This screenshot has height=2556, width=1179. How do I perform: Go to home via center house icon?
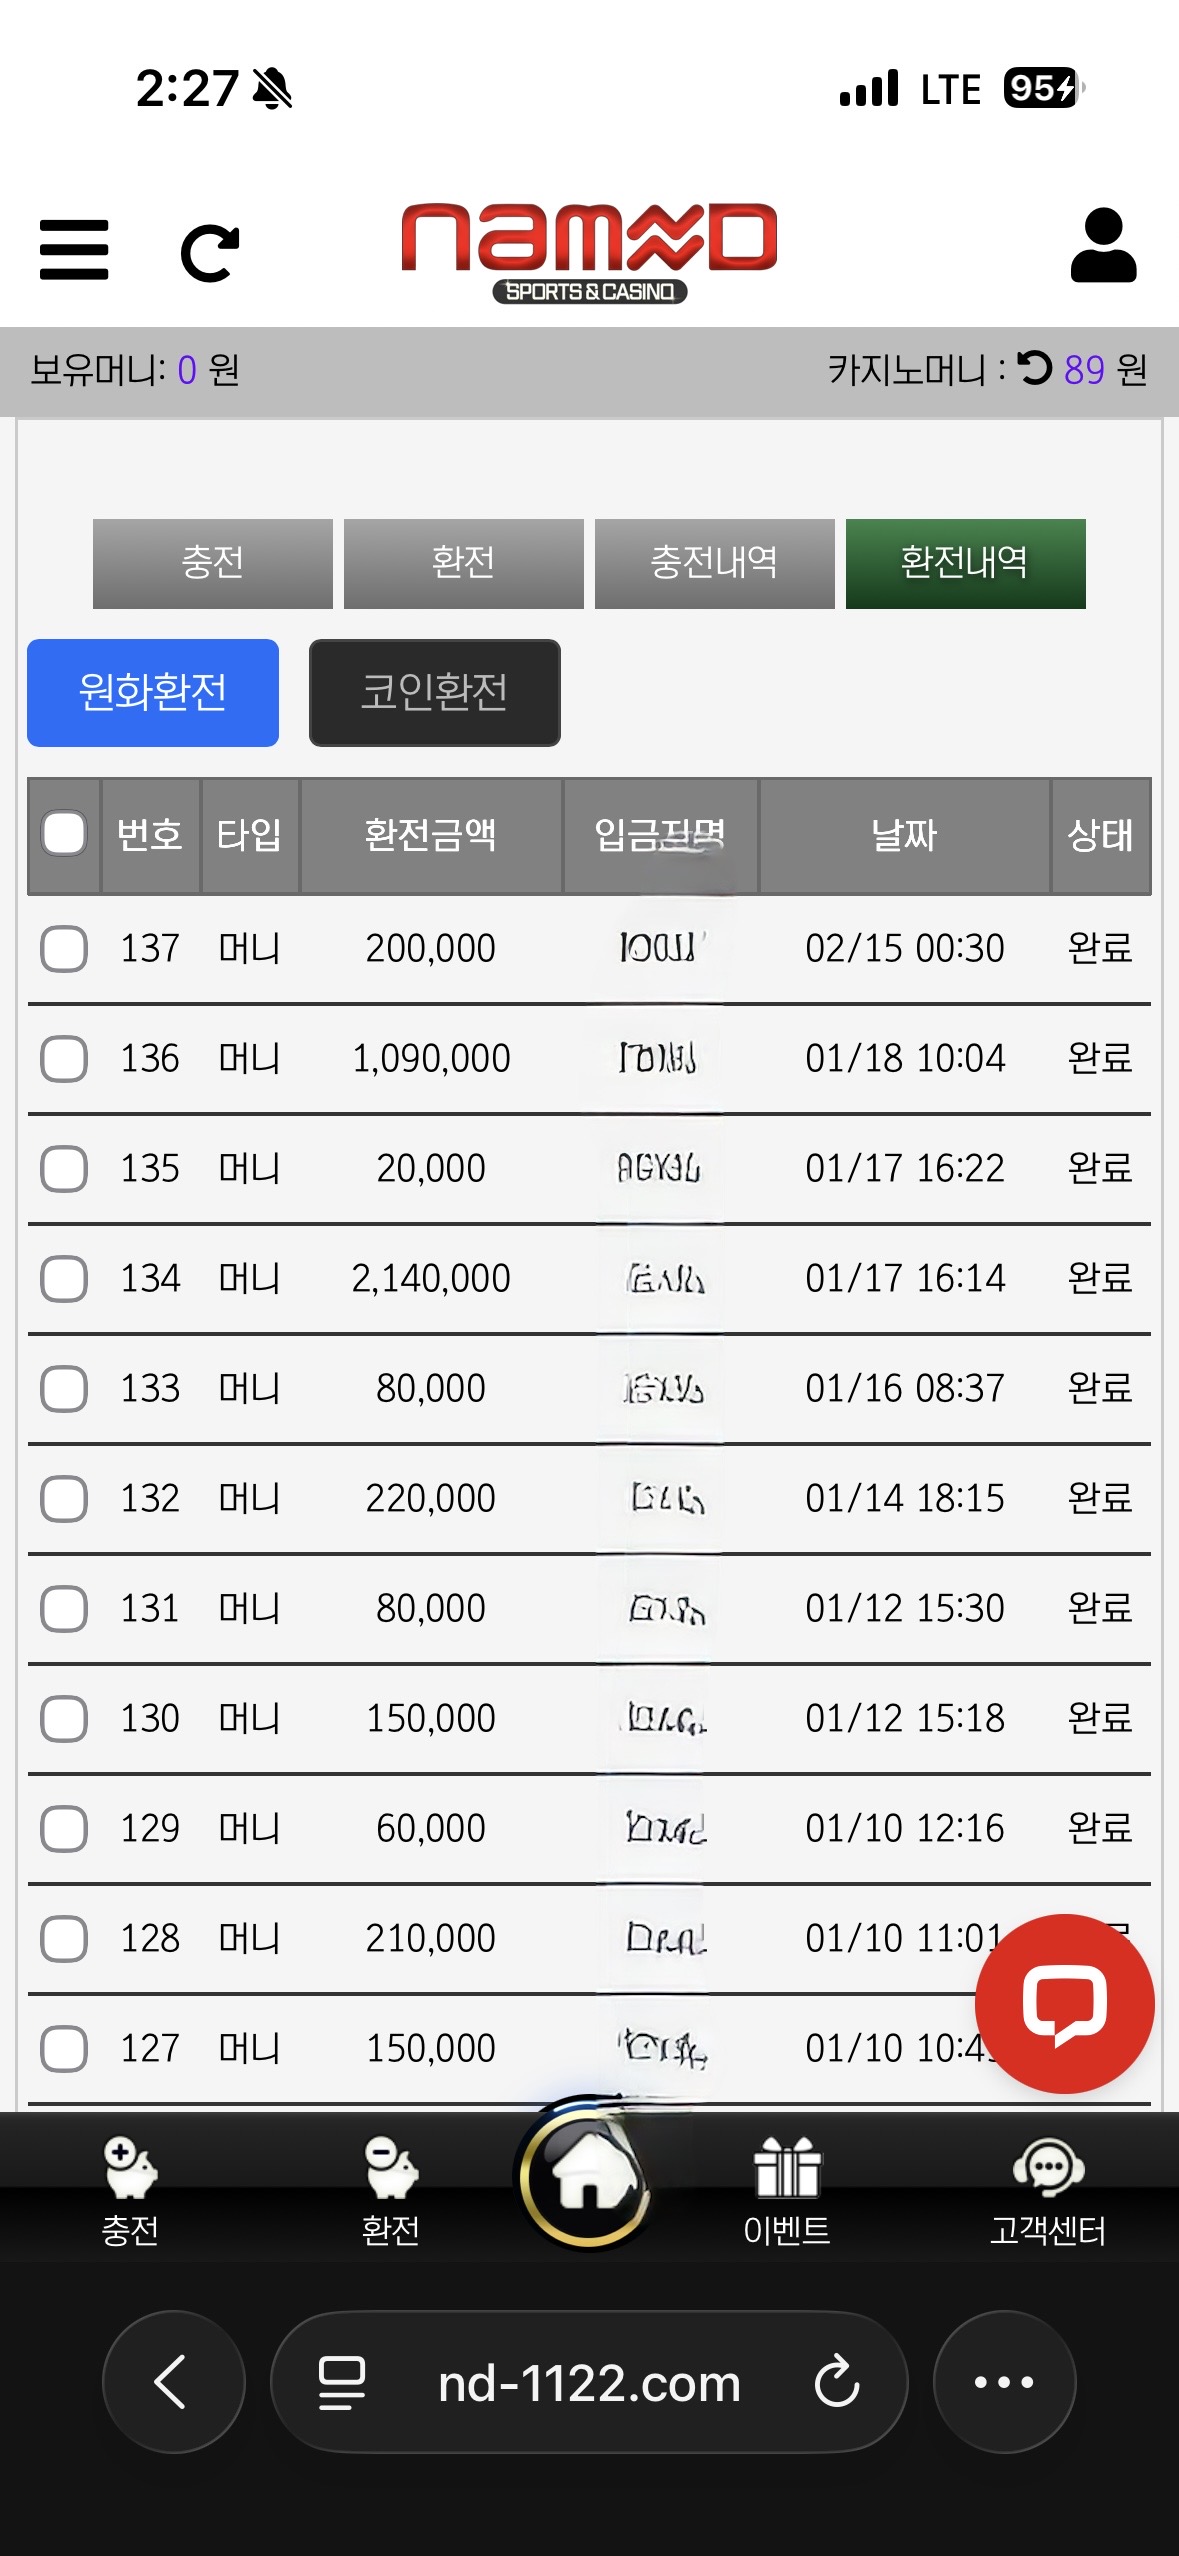(x=588, y=2174)
